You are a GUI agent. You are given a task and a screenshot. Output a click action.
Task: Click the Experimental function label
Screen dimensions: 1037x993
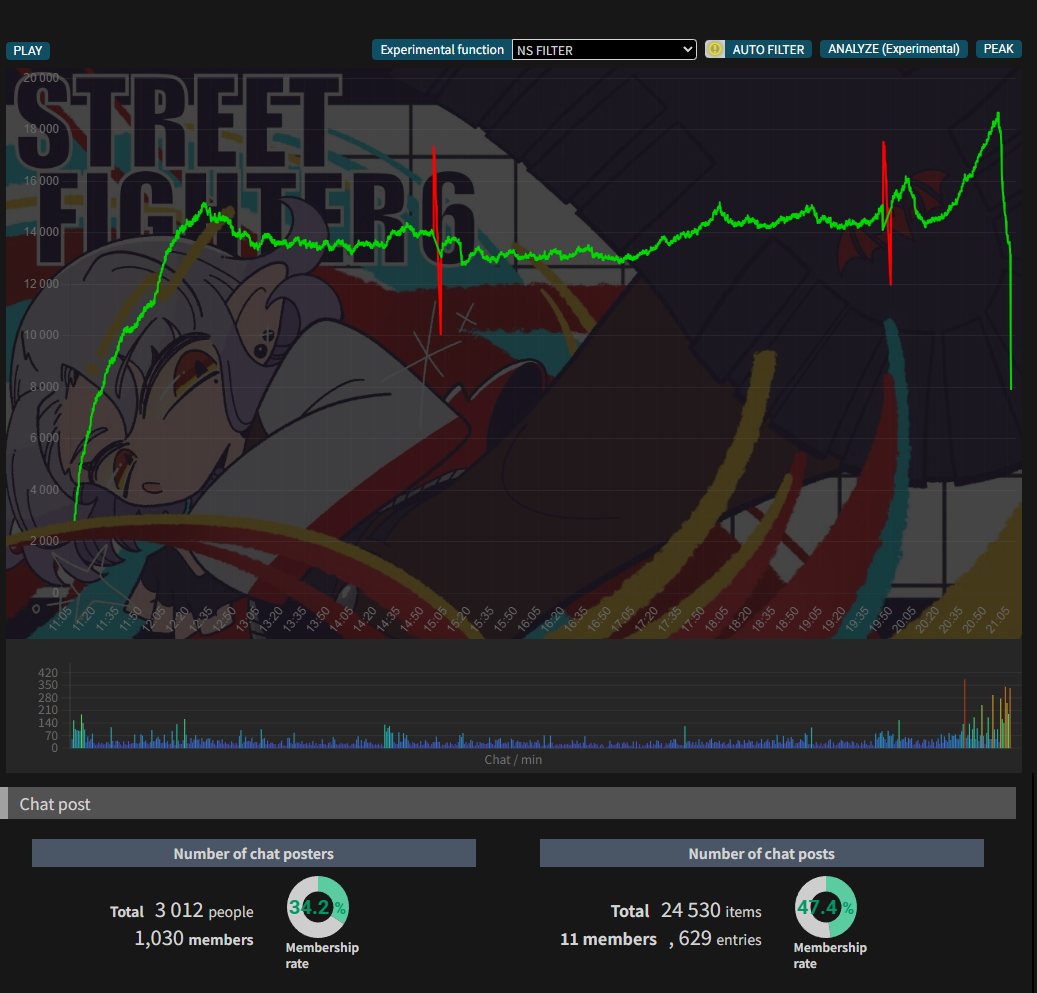pyautogui.click(x=442, y=50)
